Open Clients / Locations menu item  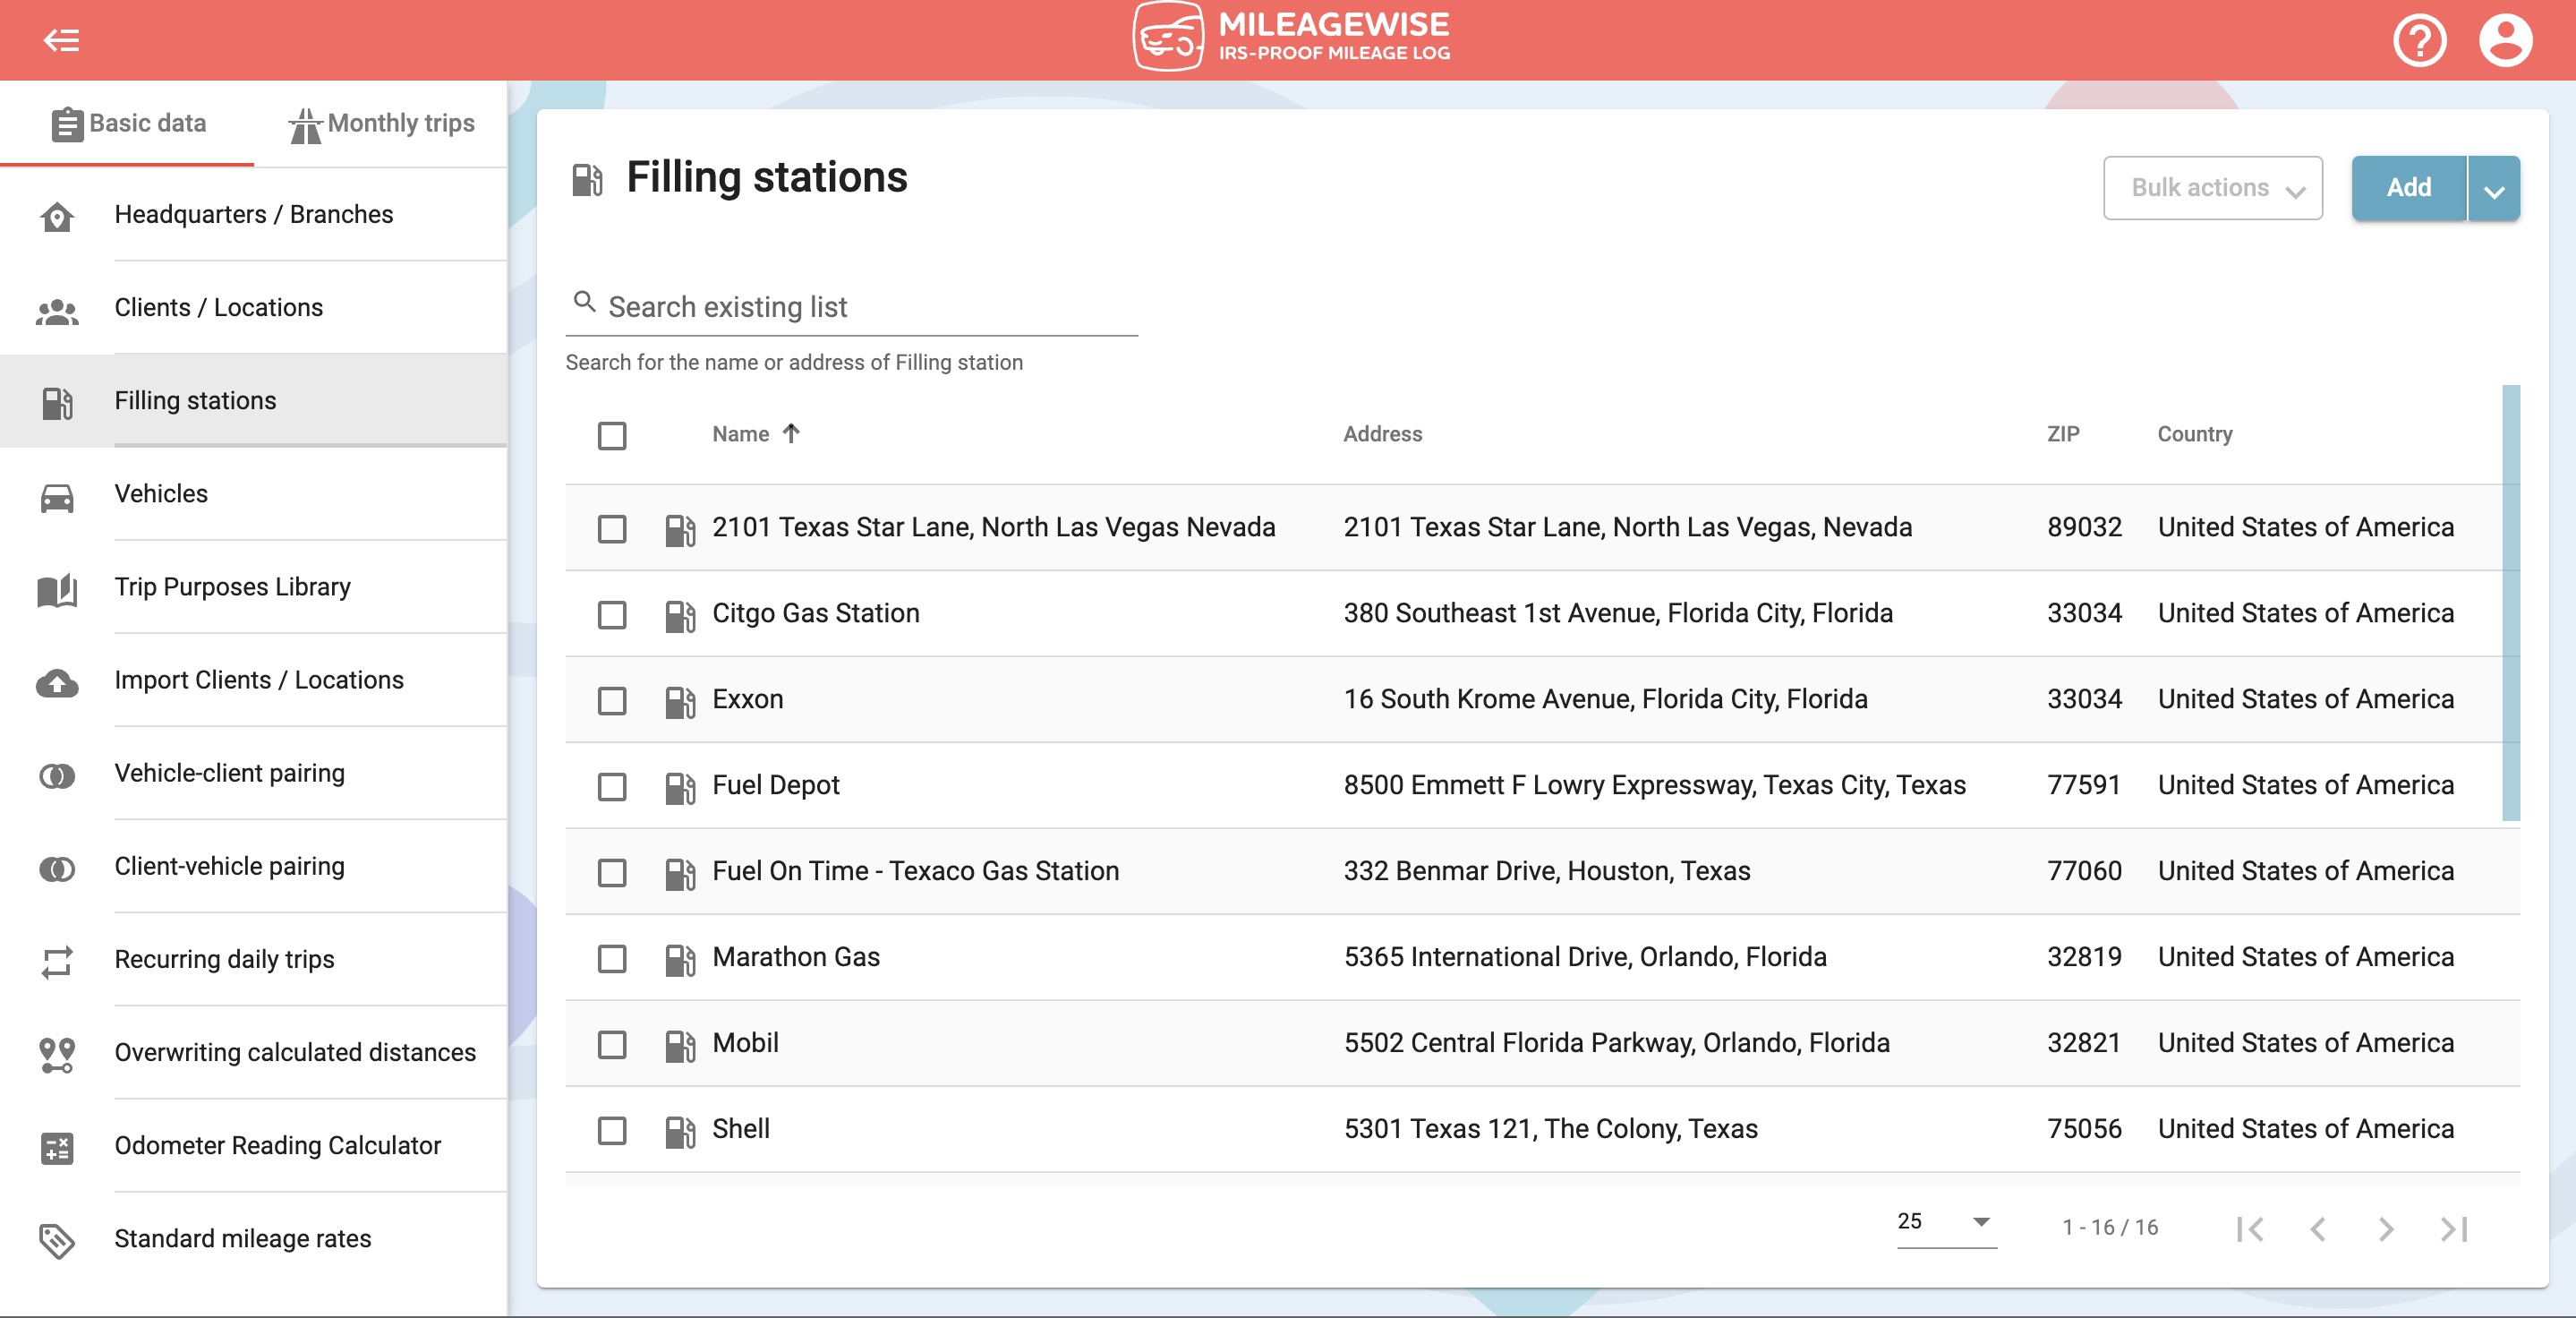pos(218,307)
